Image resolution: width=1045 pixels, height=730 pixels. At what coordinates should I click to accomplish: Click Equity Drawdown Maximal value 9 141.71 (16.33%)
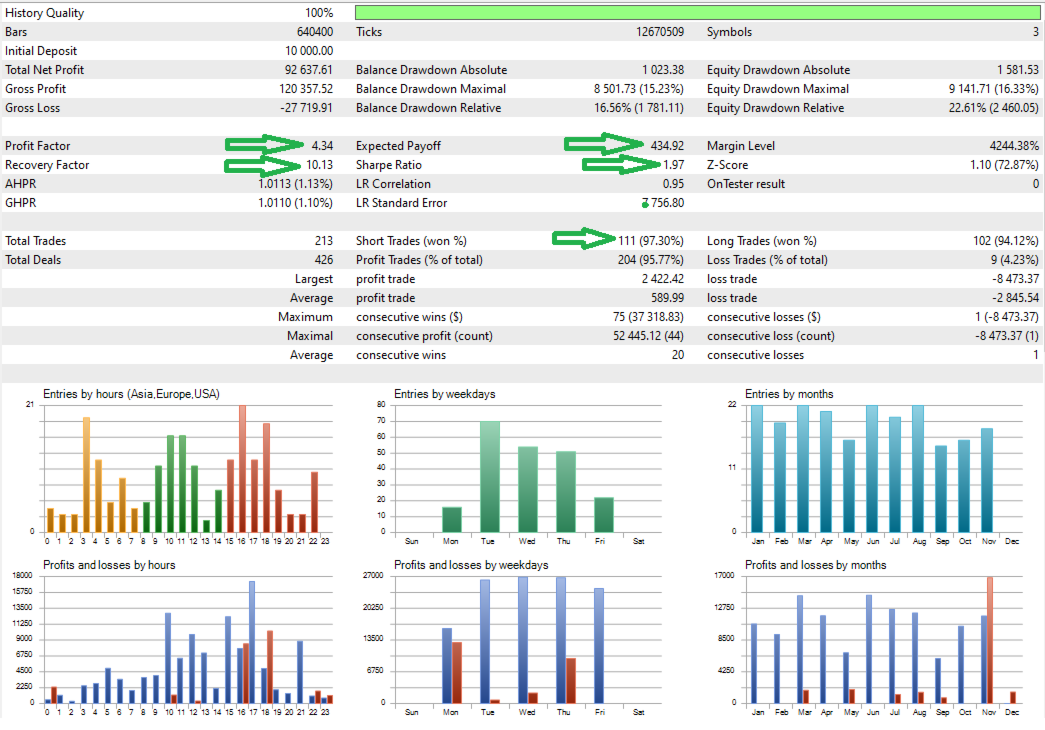click(994, 89)
